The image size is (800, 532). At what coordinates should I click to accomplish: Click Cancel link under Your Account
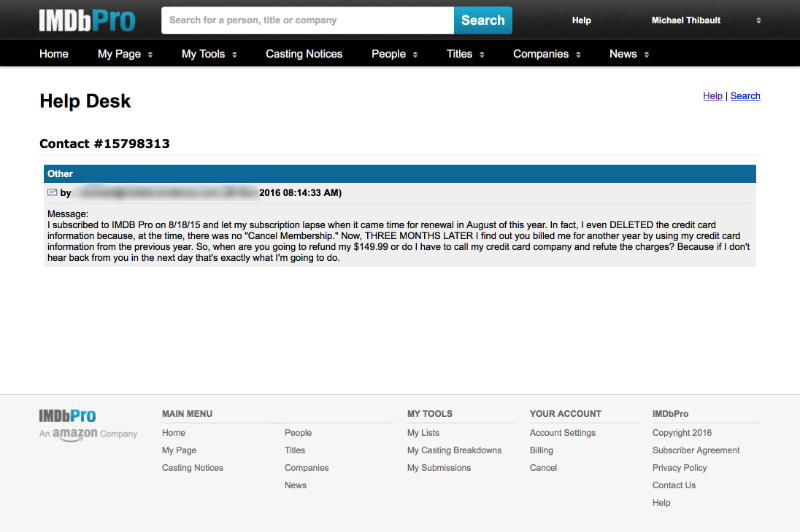(543, 468)
